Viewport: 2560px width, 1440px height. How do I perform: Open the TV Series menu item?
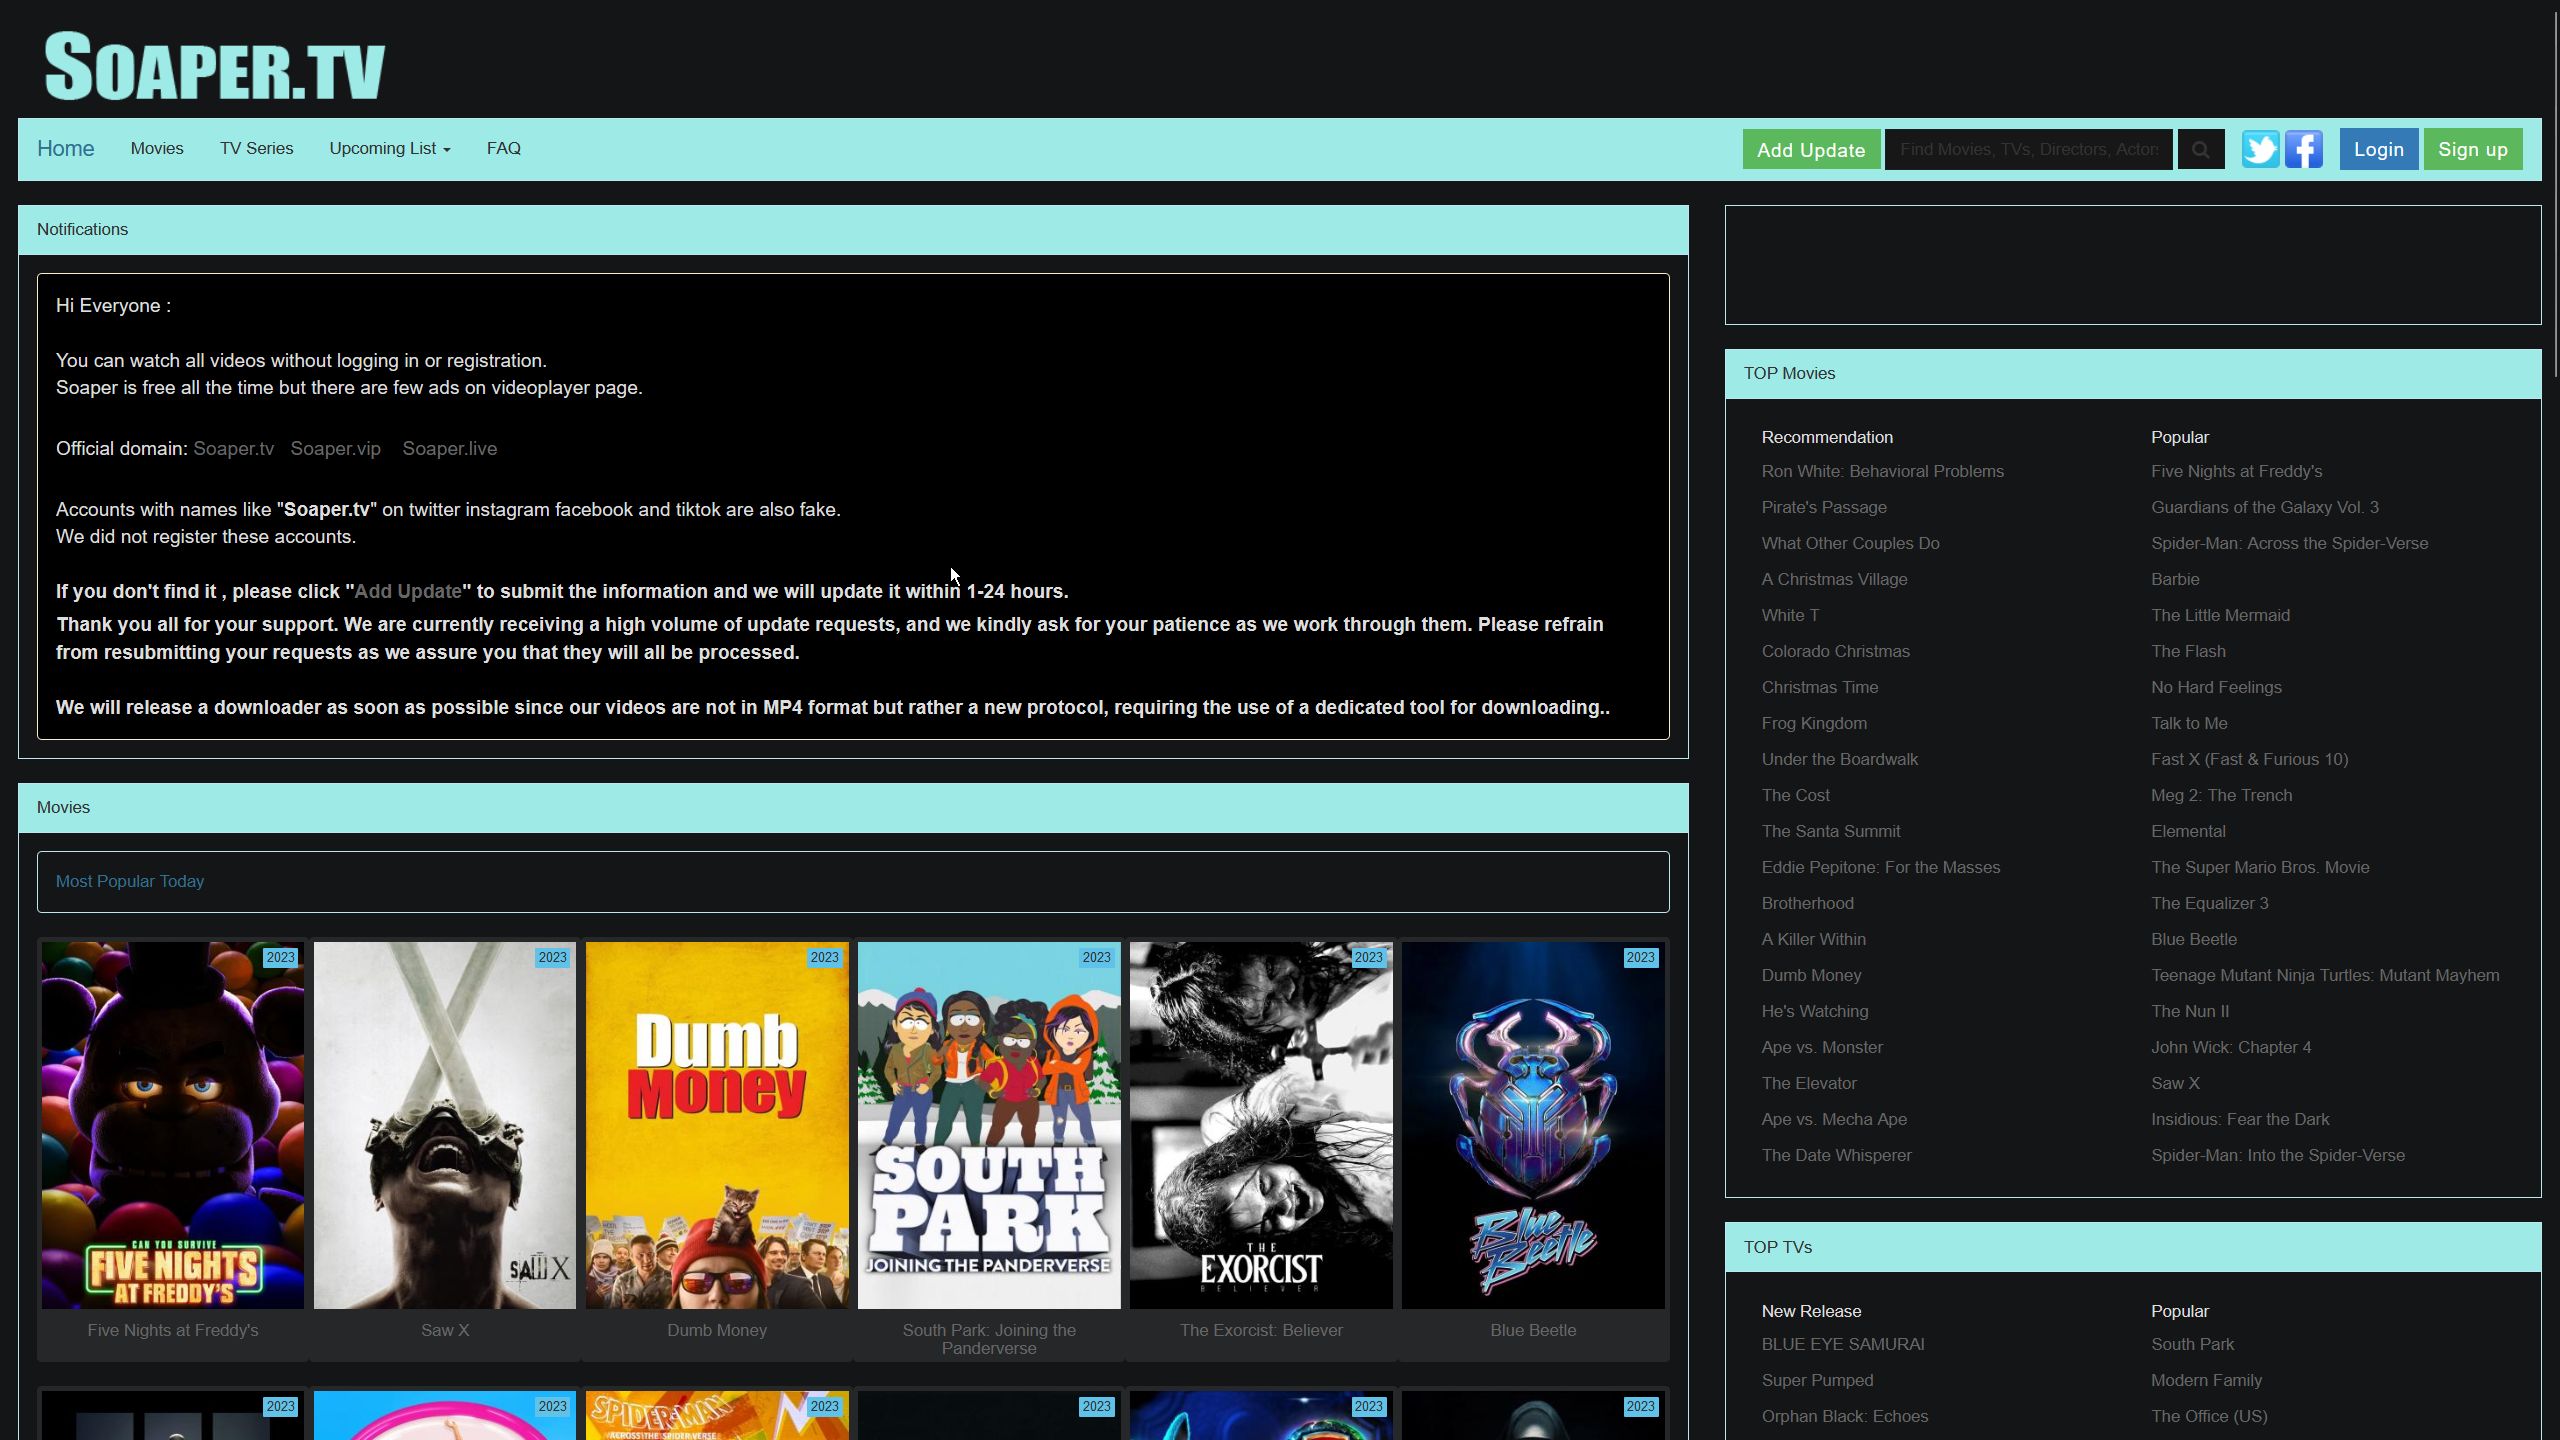257,149
